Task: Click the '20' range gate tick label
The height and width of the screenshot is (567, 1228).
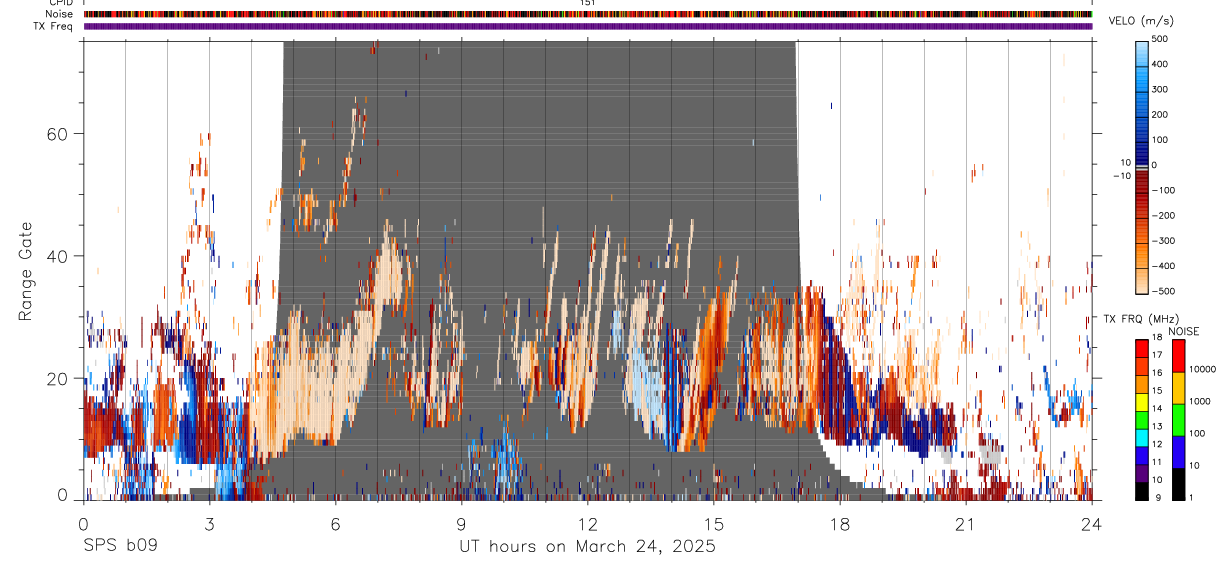Action: pyautogui.click(x=59, y=378)
